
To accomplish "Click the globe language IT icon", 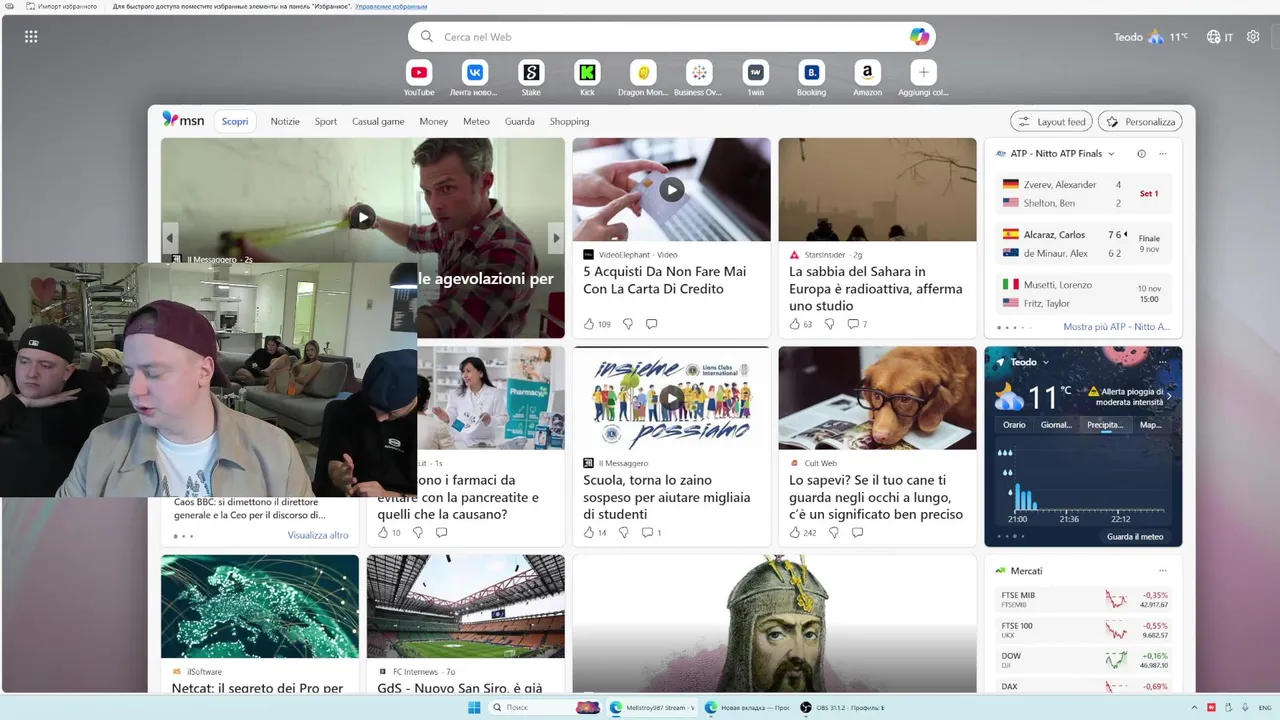I will coord(1219,37).
